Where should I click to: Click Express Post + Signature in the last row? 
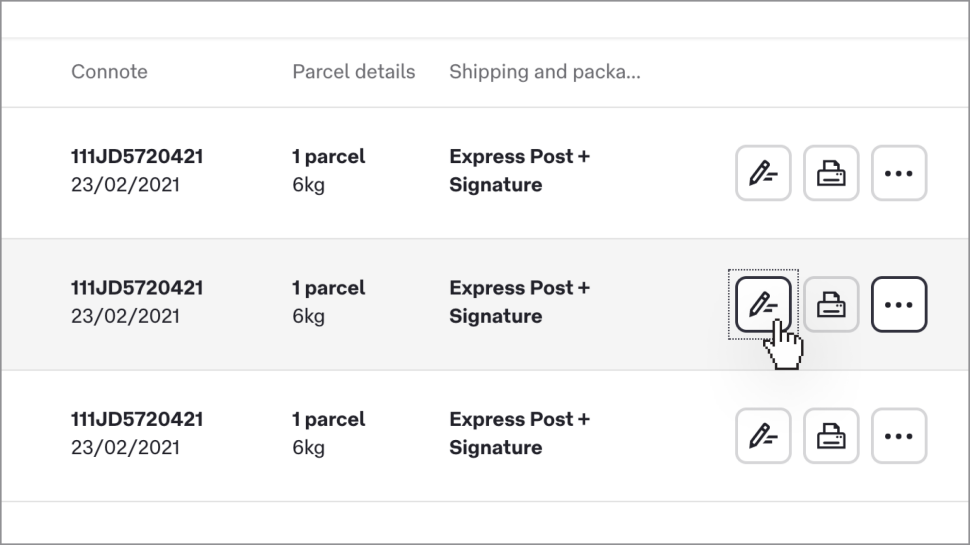[x=519, y=434]
